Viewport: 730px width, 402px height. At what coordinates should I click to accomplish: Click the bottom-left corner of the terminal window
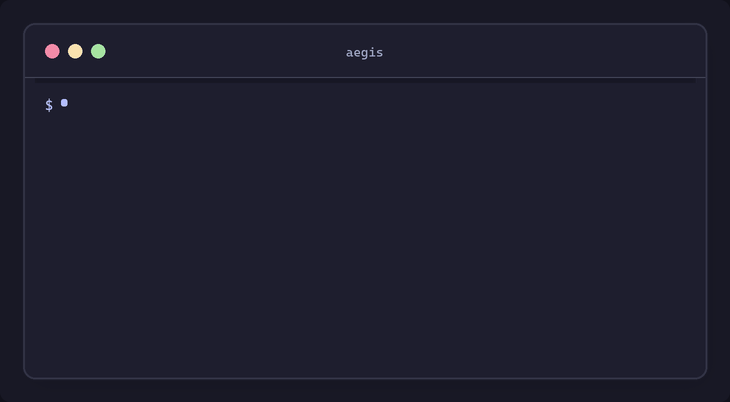click(27, 375)
